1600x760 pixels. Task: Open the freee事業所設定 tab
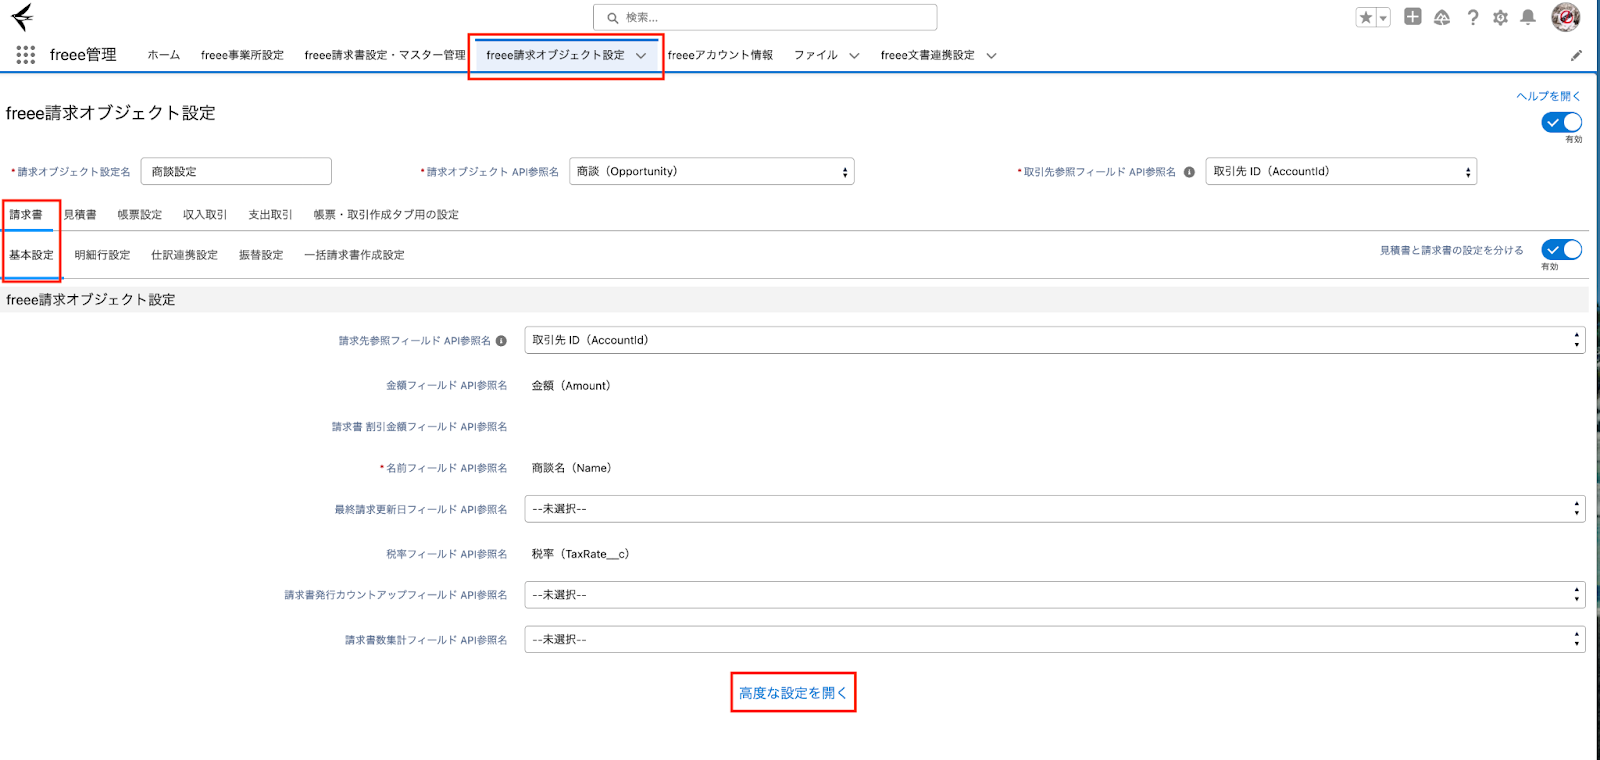click(x=242, y=55)
